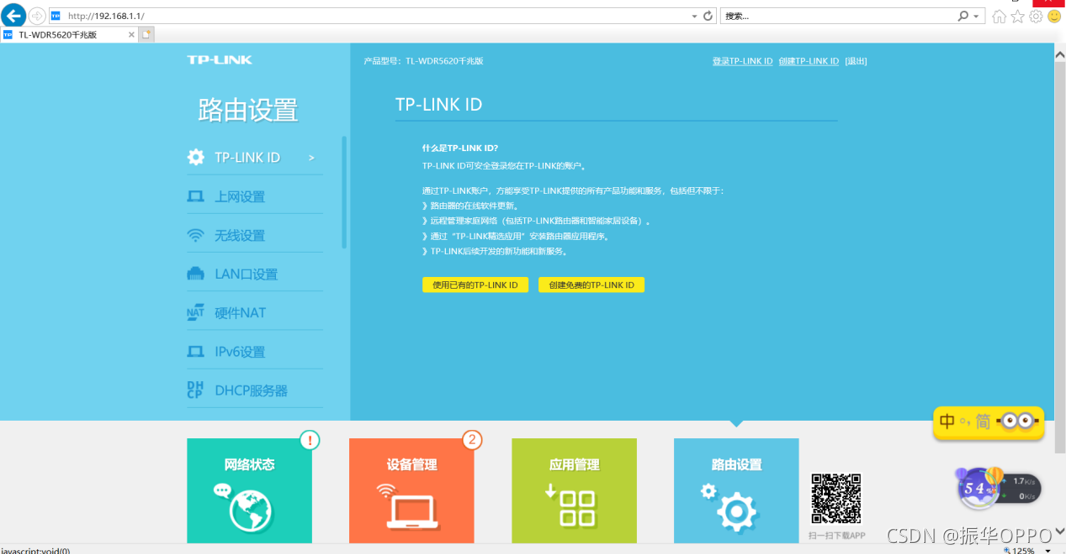Open favorites star icon

pos(1017,16)
